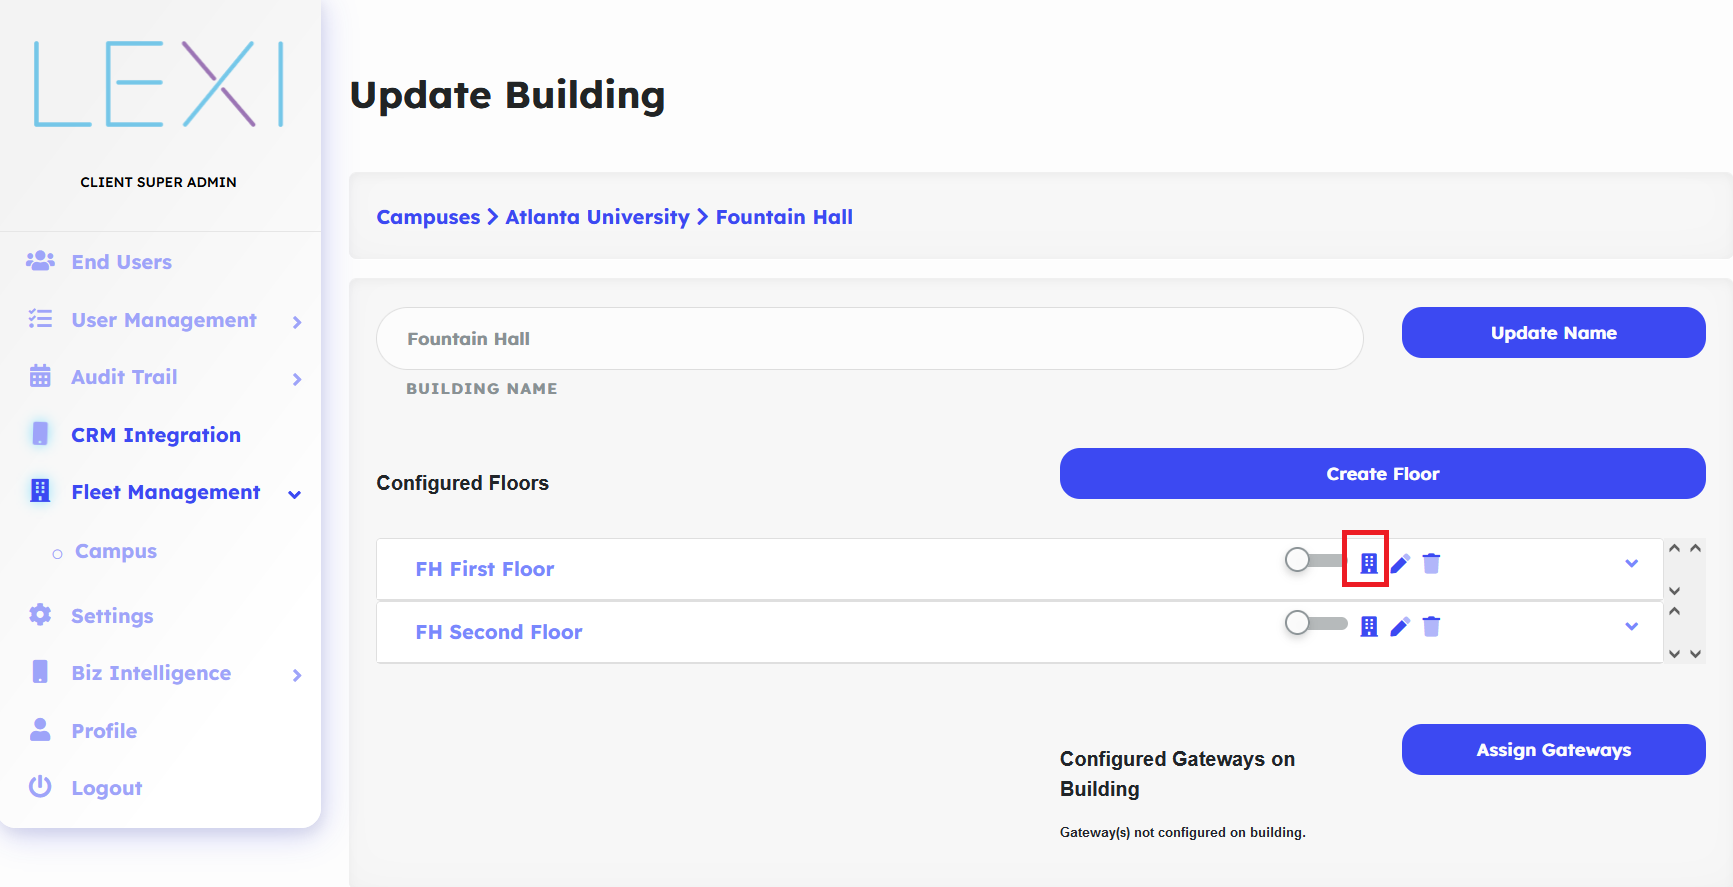The height and width of the screenshot is (887, 1733).
Task: Click the edit pencil for FH First Floor
Action: 1400,564
